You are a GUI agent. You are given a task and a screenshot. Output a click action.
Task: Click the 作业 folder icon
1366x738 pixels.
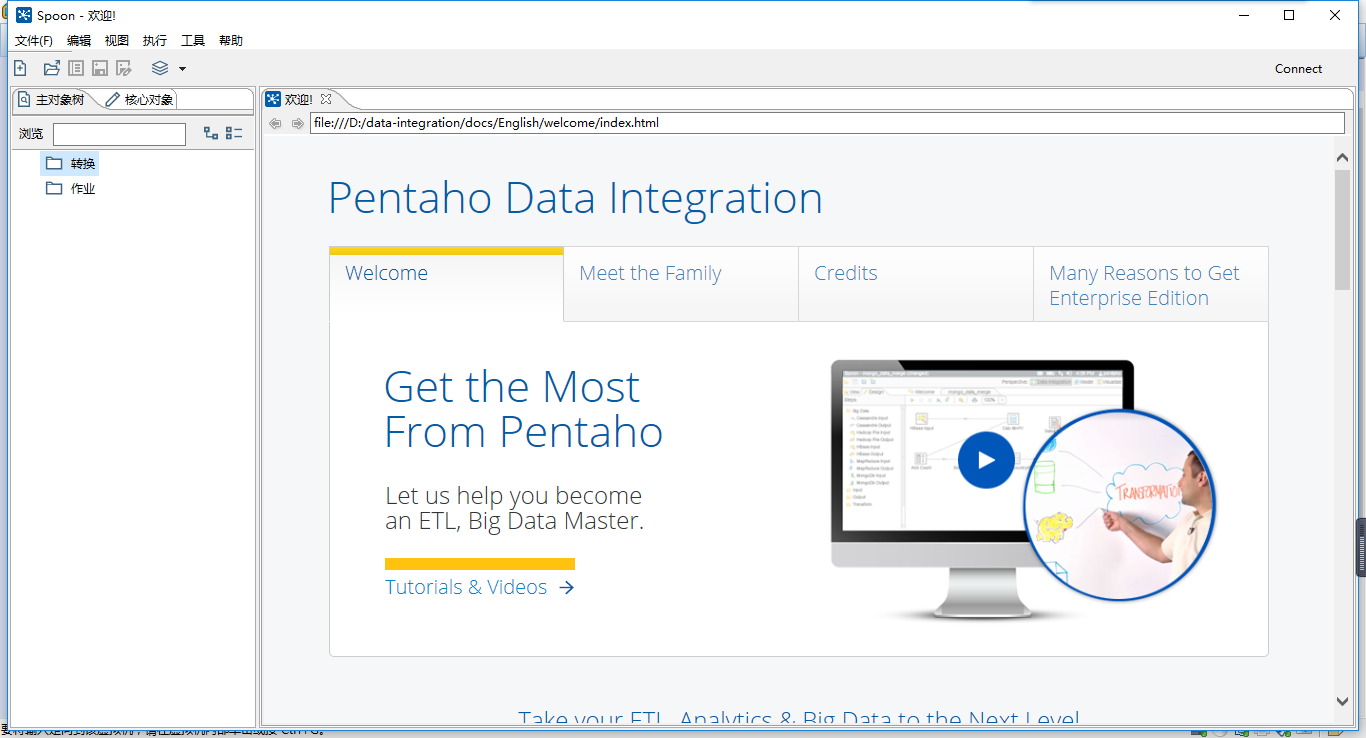point(54,188)
